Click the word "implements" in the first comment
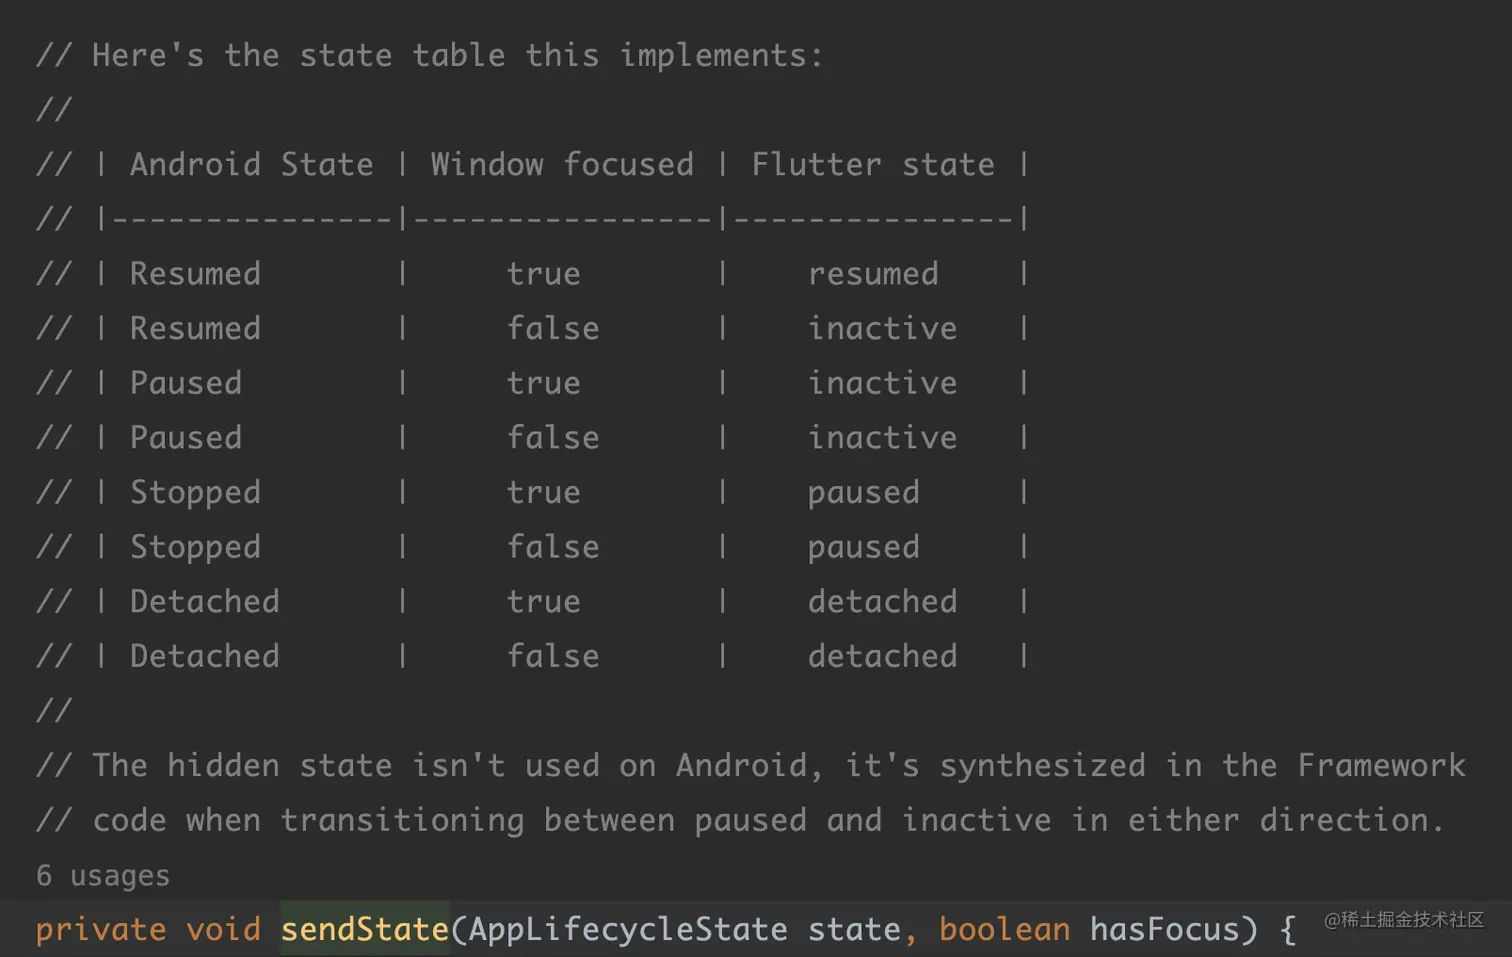Screen dimensions: 1512x957 pos(712,55)
